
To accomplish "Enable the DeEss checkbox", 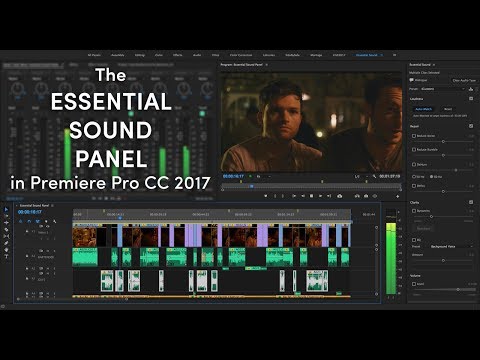I will click(x=414, y=186).
